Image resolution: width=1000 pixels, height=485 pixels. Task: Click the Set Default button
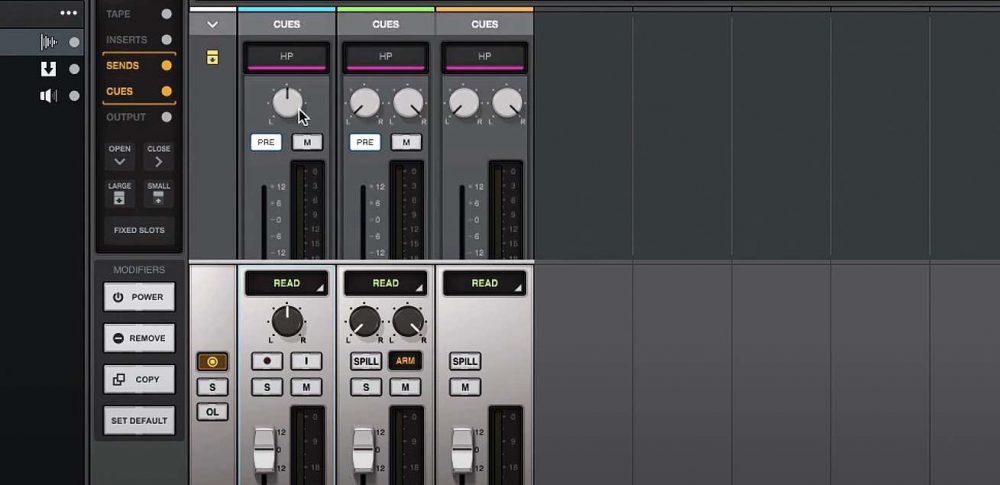pos(139,420)
